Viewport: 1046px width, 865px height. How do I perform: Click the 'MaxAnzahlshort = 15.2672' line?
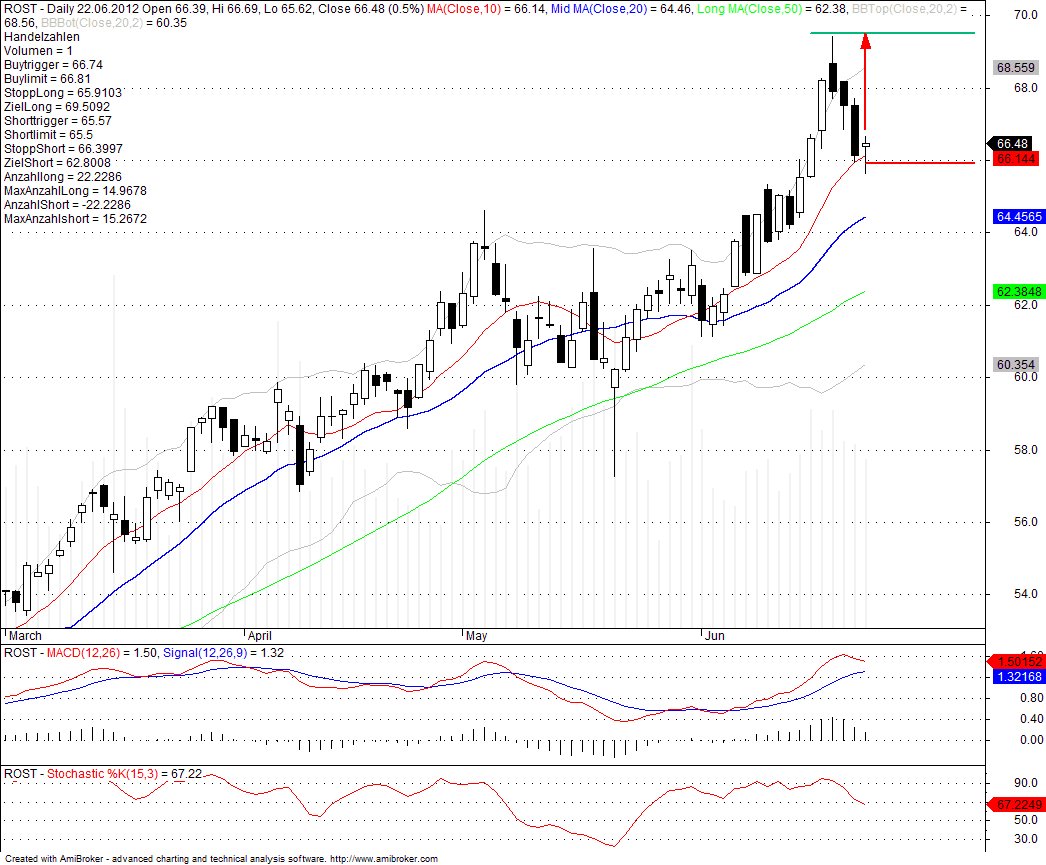pyautogui.click(x=75, y=219)
